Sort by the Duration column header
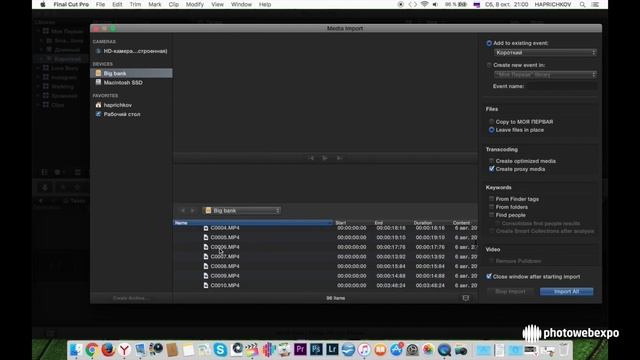The image size is (640, 360). [432, 223]
